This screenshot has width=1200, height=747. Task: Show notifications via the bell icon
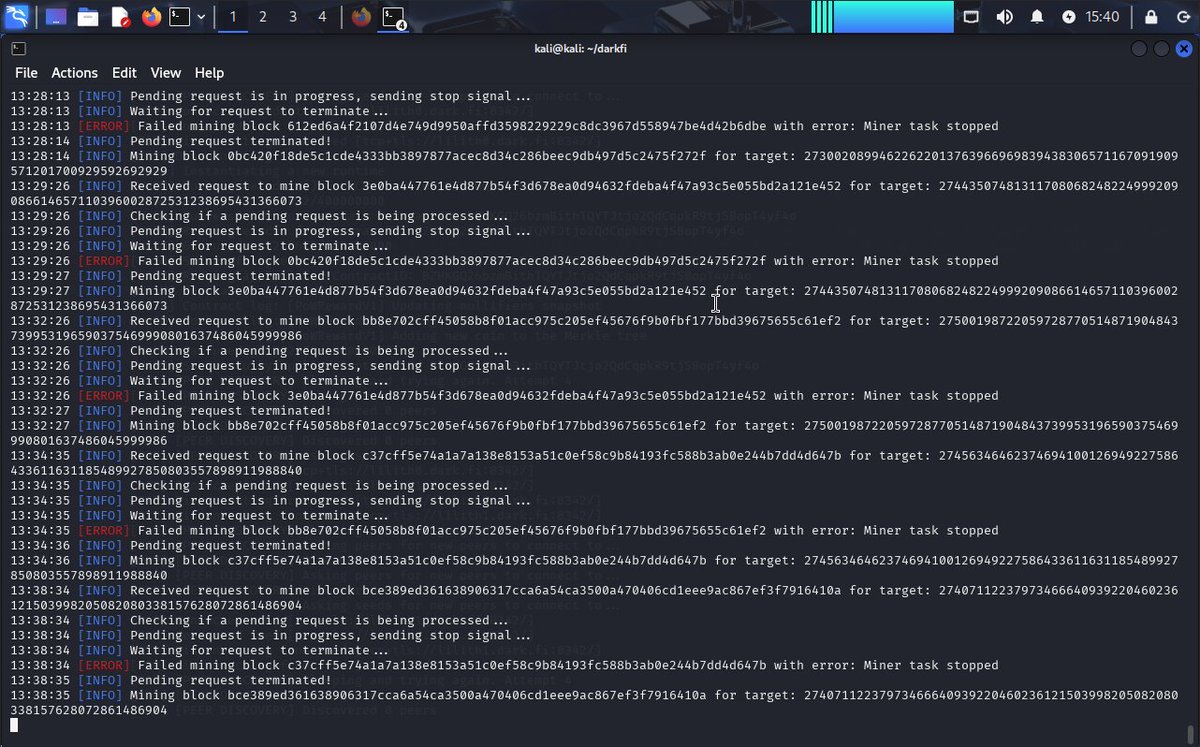1037,17
